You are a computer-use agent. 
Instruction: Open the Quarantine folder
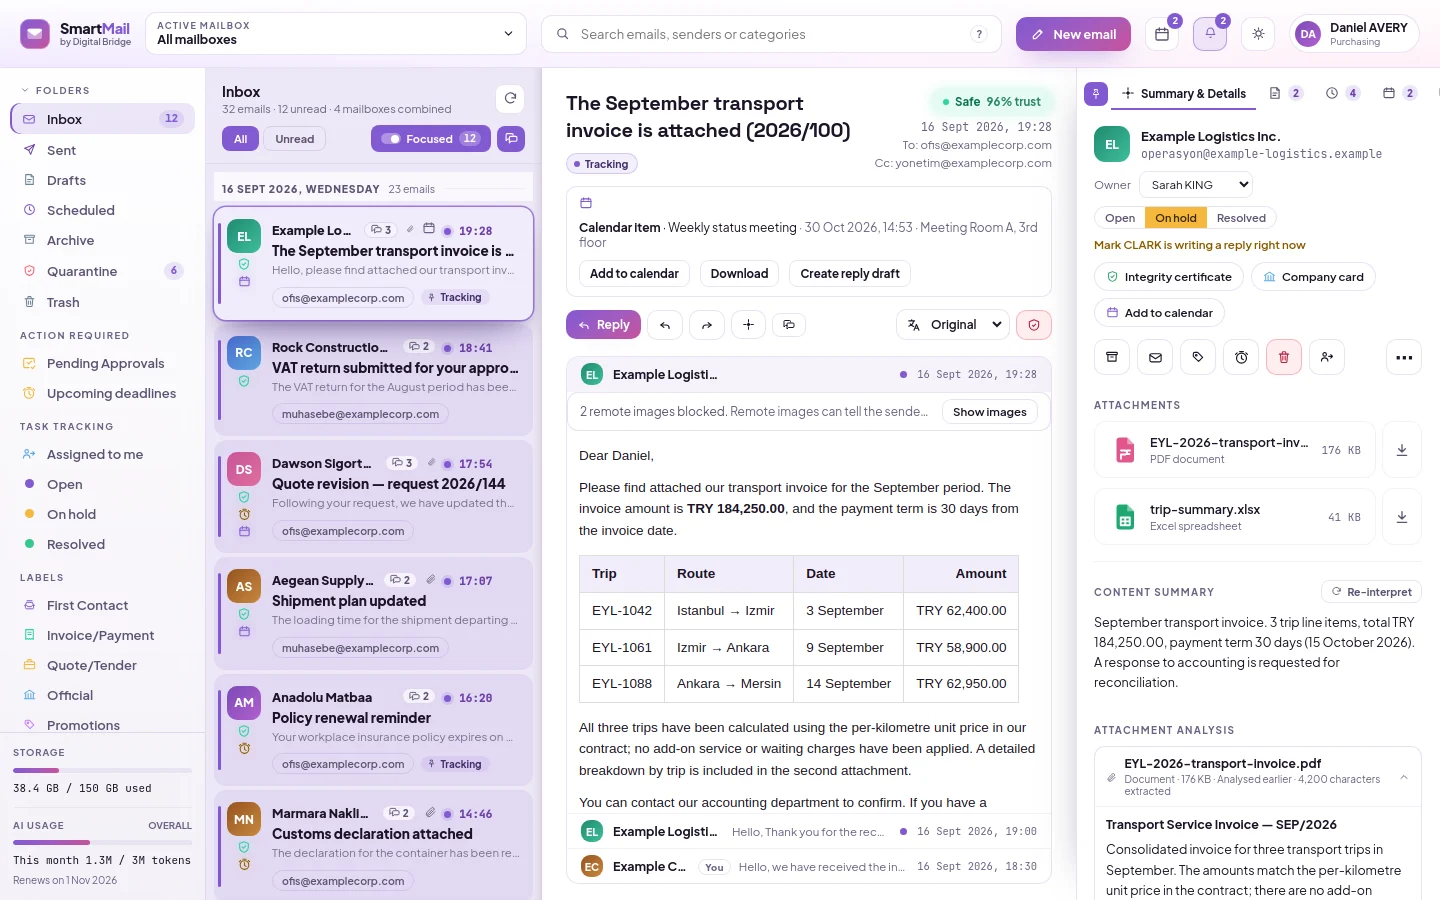102,271
